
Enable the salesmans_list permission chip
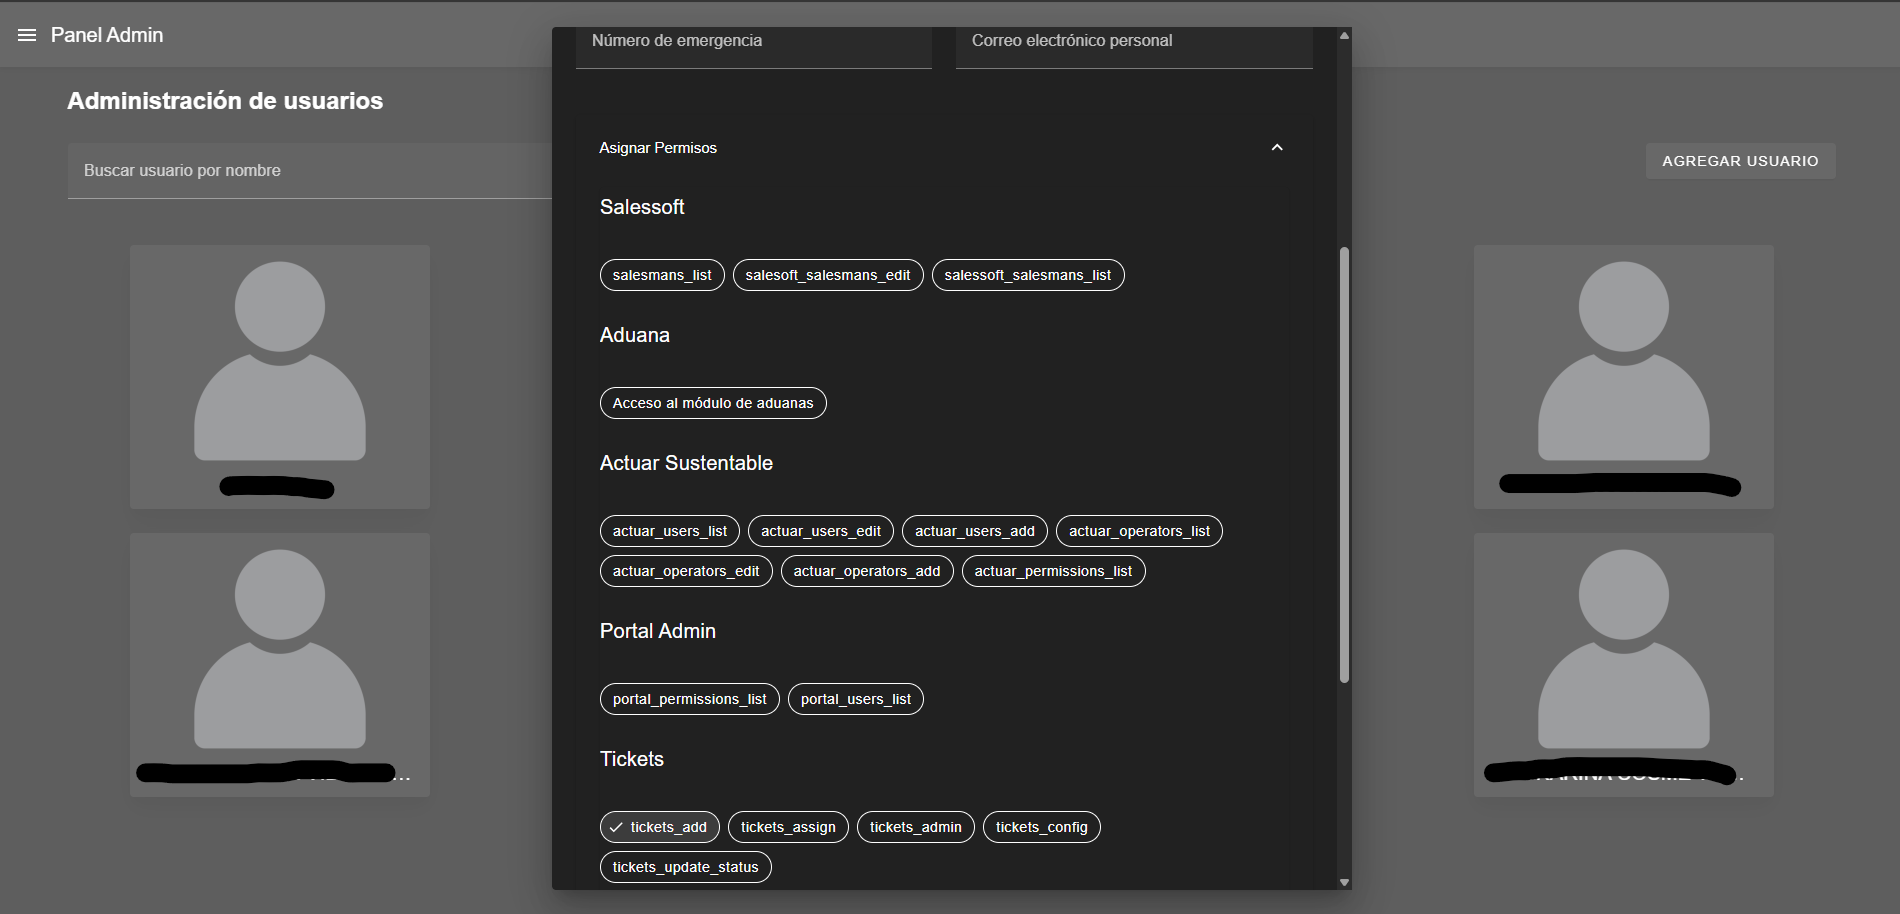[662, 275]
